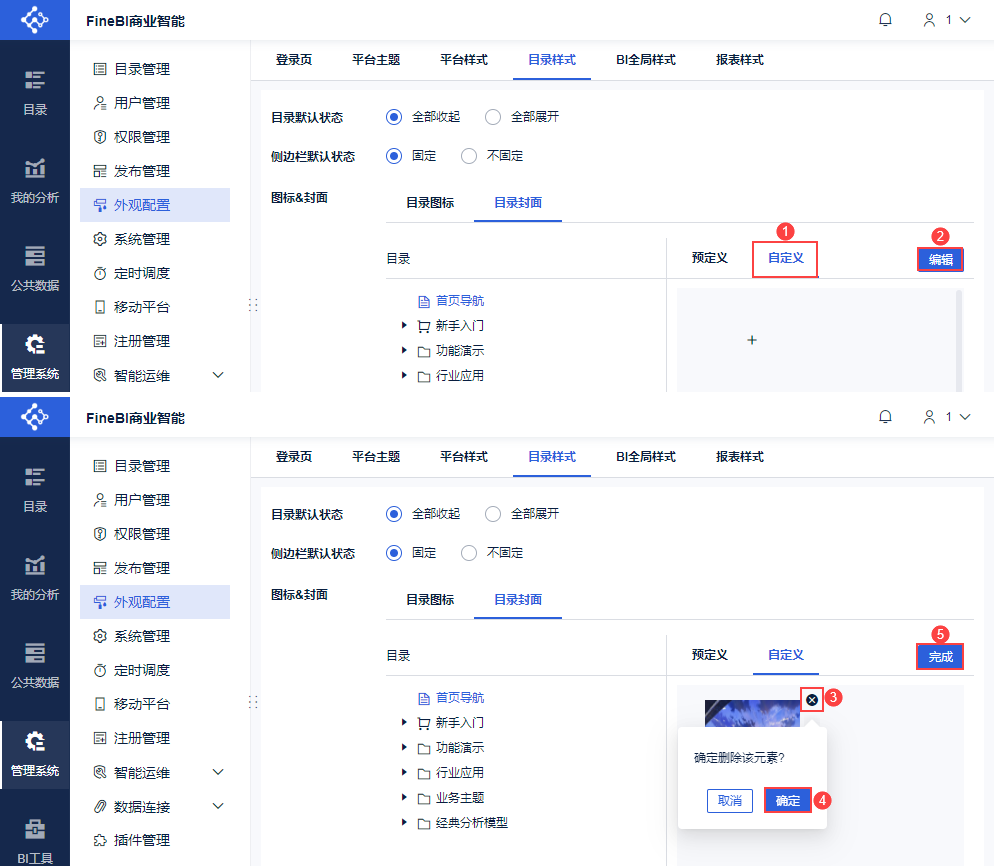This screenshot has width=994, height=866.
Task: Switch to 目录图标 sub-tab in top screenshot
Action: click(430, 203)
